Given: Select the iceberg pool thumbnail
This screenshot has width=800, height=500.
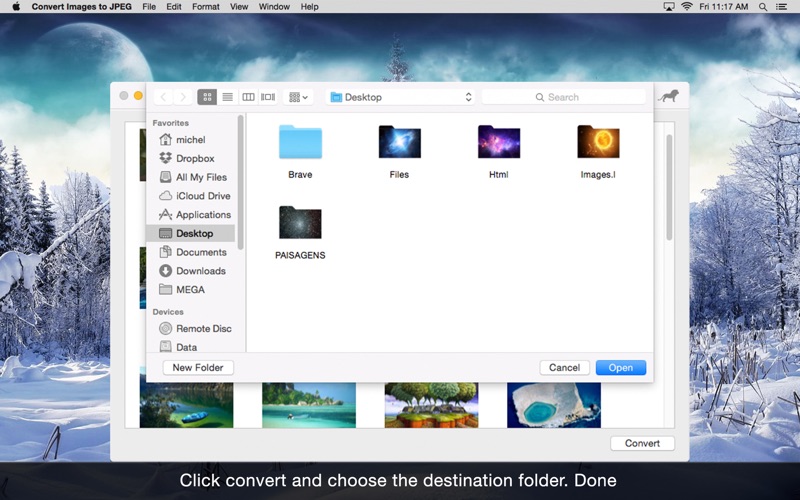Looking at the screenshot, I should [x=554, y=405].
